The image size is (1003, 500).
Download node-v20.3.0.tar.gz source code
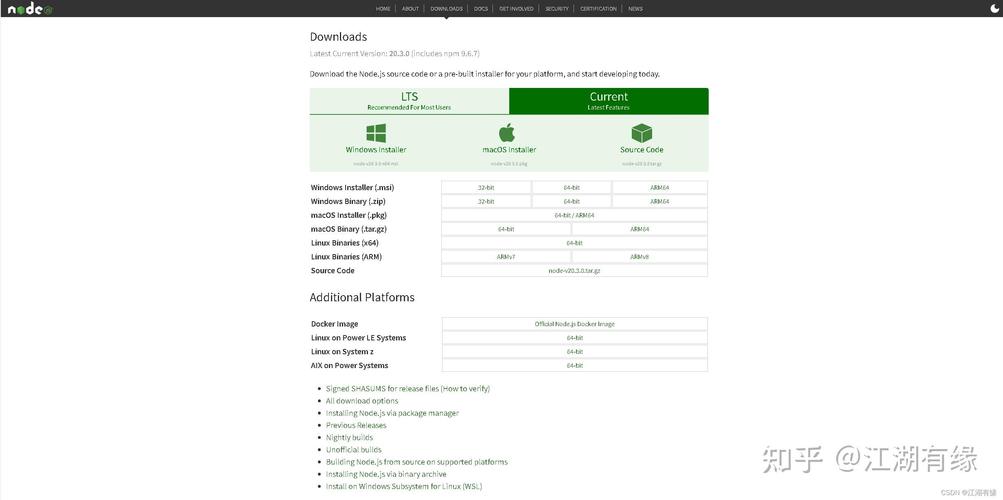pos(574,270)
